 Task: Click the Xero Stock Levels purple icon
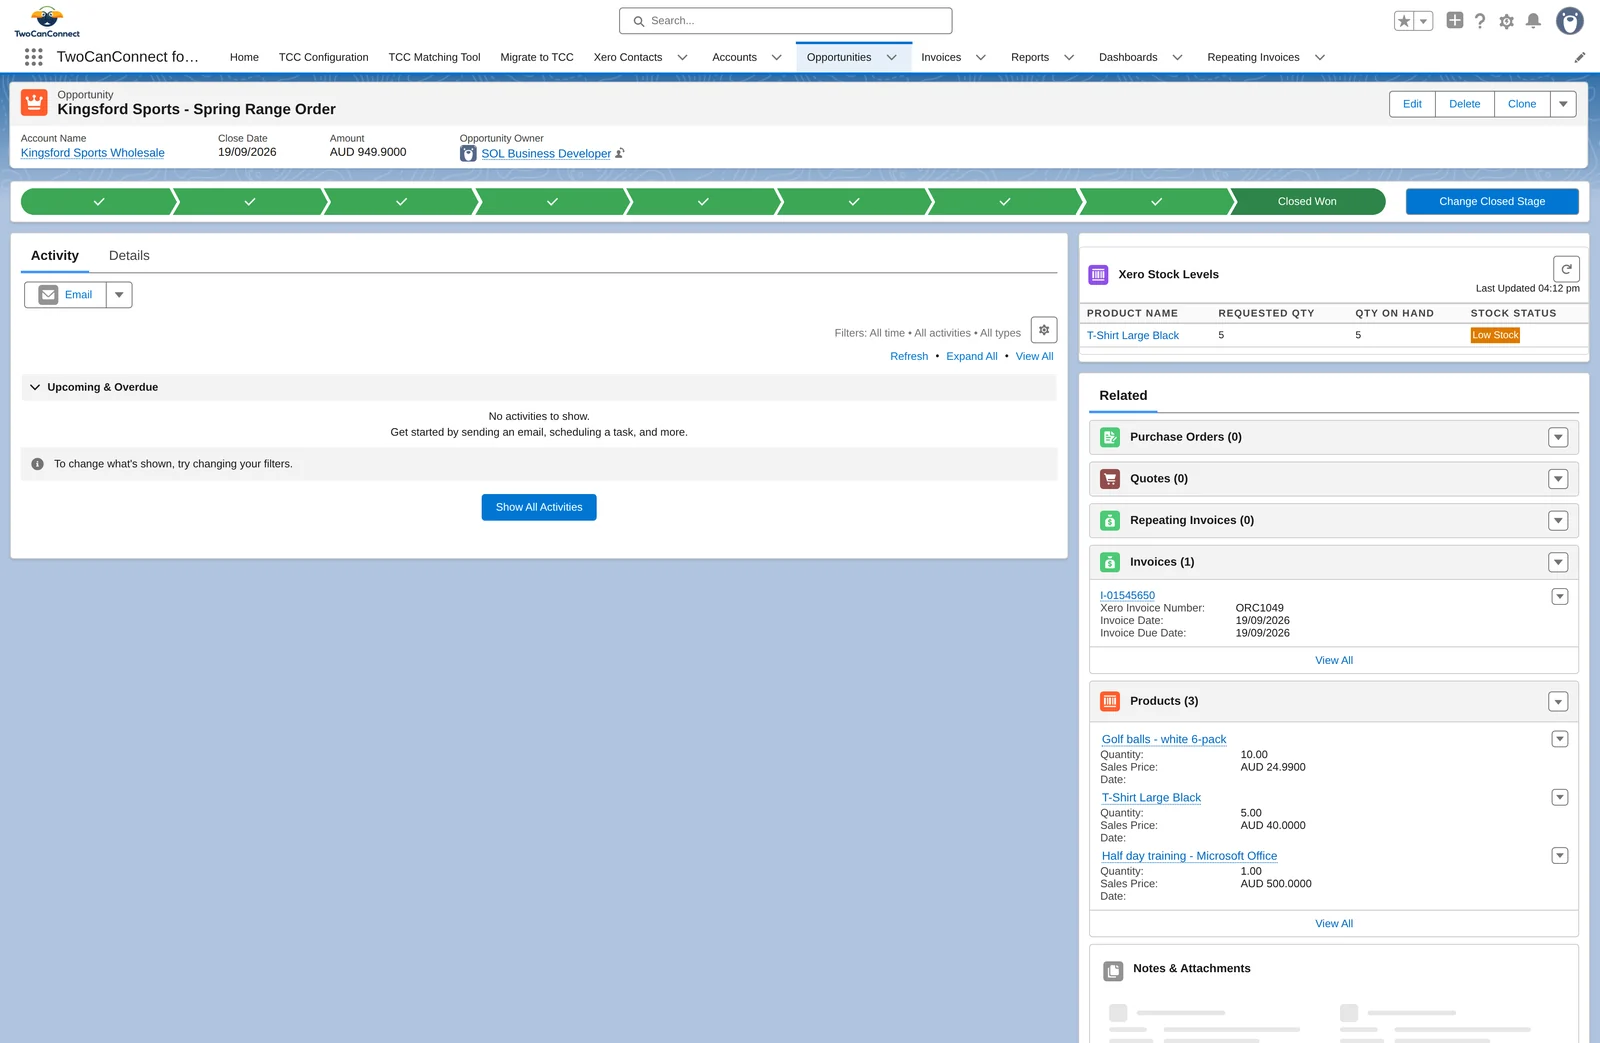(x=1098, y=274)
